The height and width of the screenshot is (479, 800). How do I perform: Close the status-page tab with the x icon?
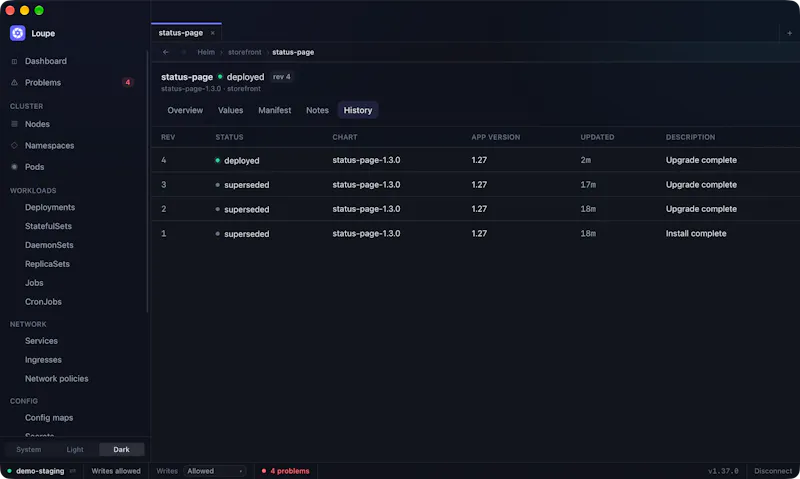click(213, 33)
